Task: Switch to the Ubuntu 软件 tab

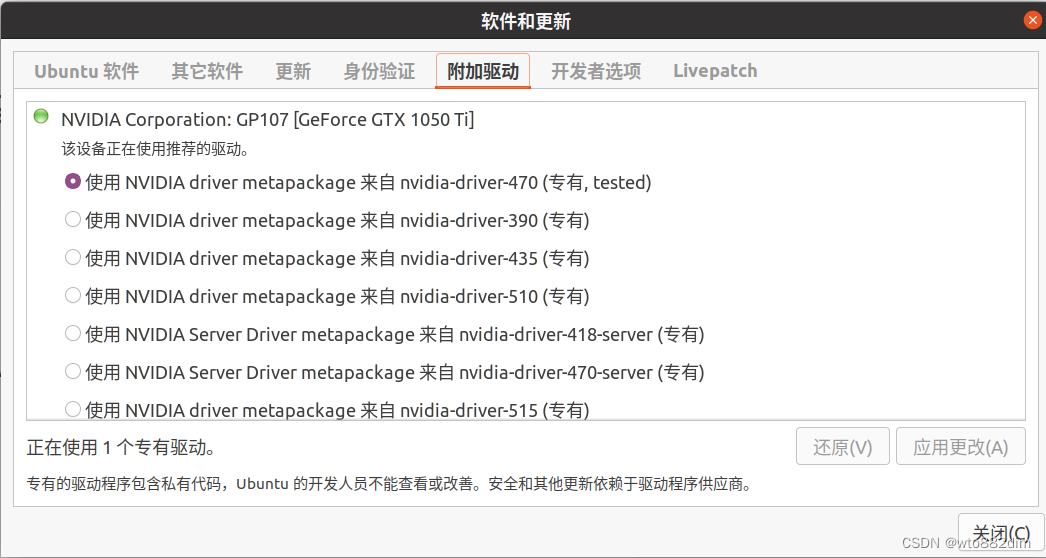Action: pos(87,71)
